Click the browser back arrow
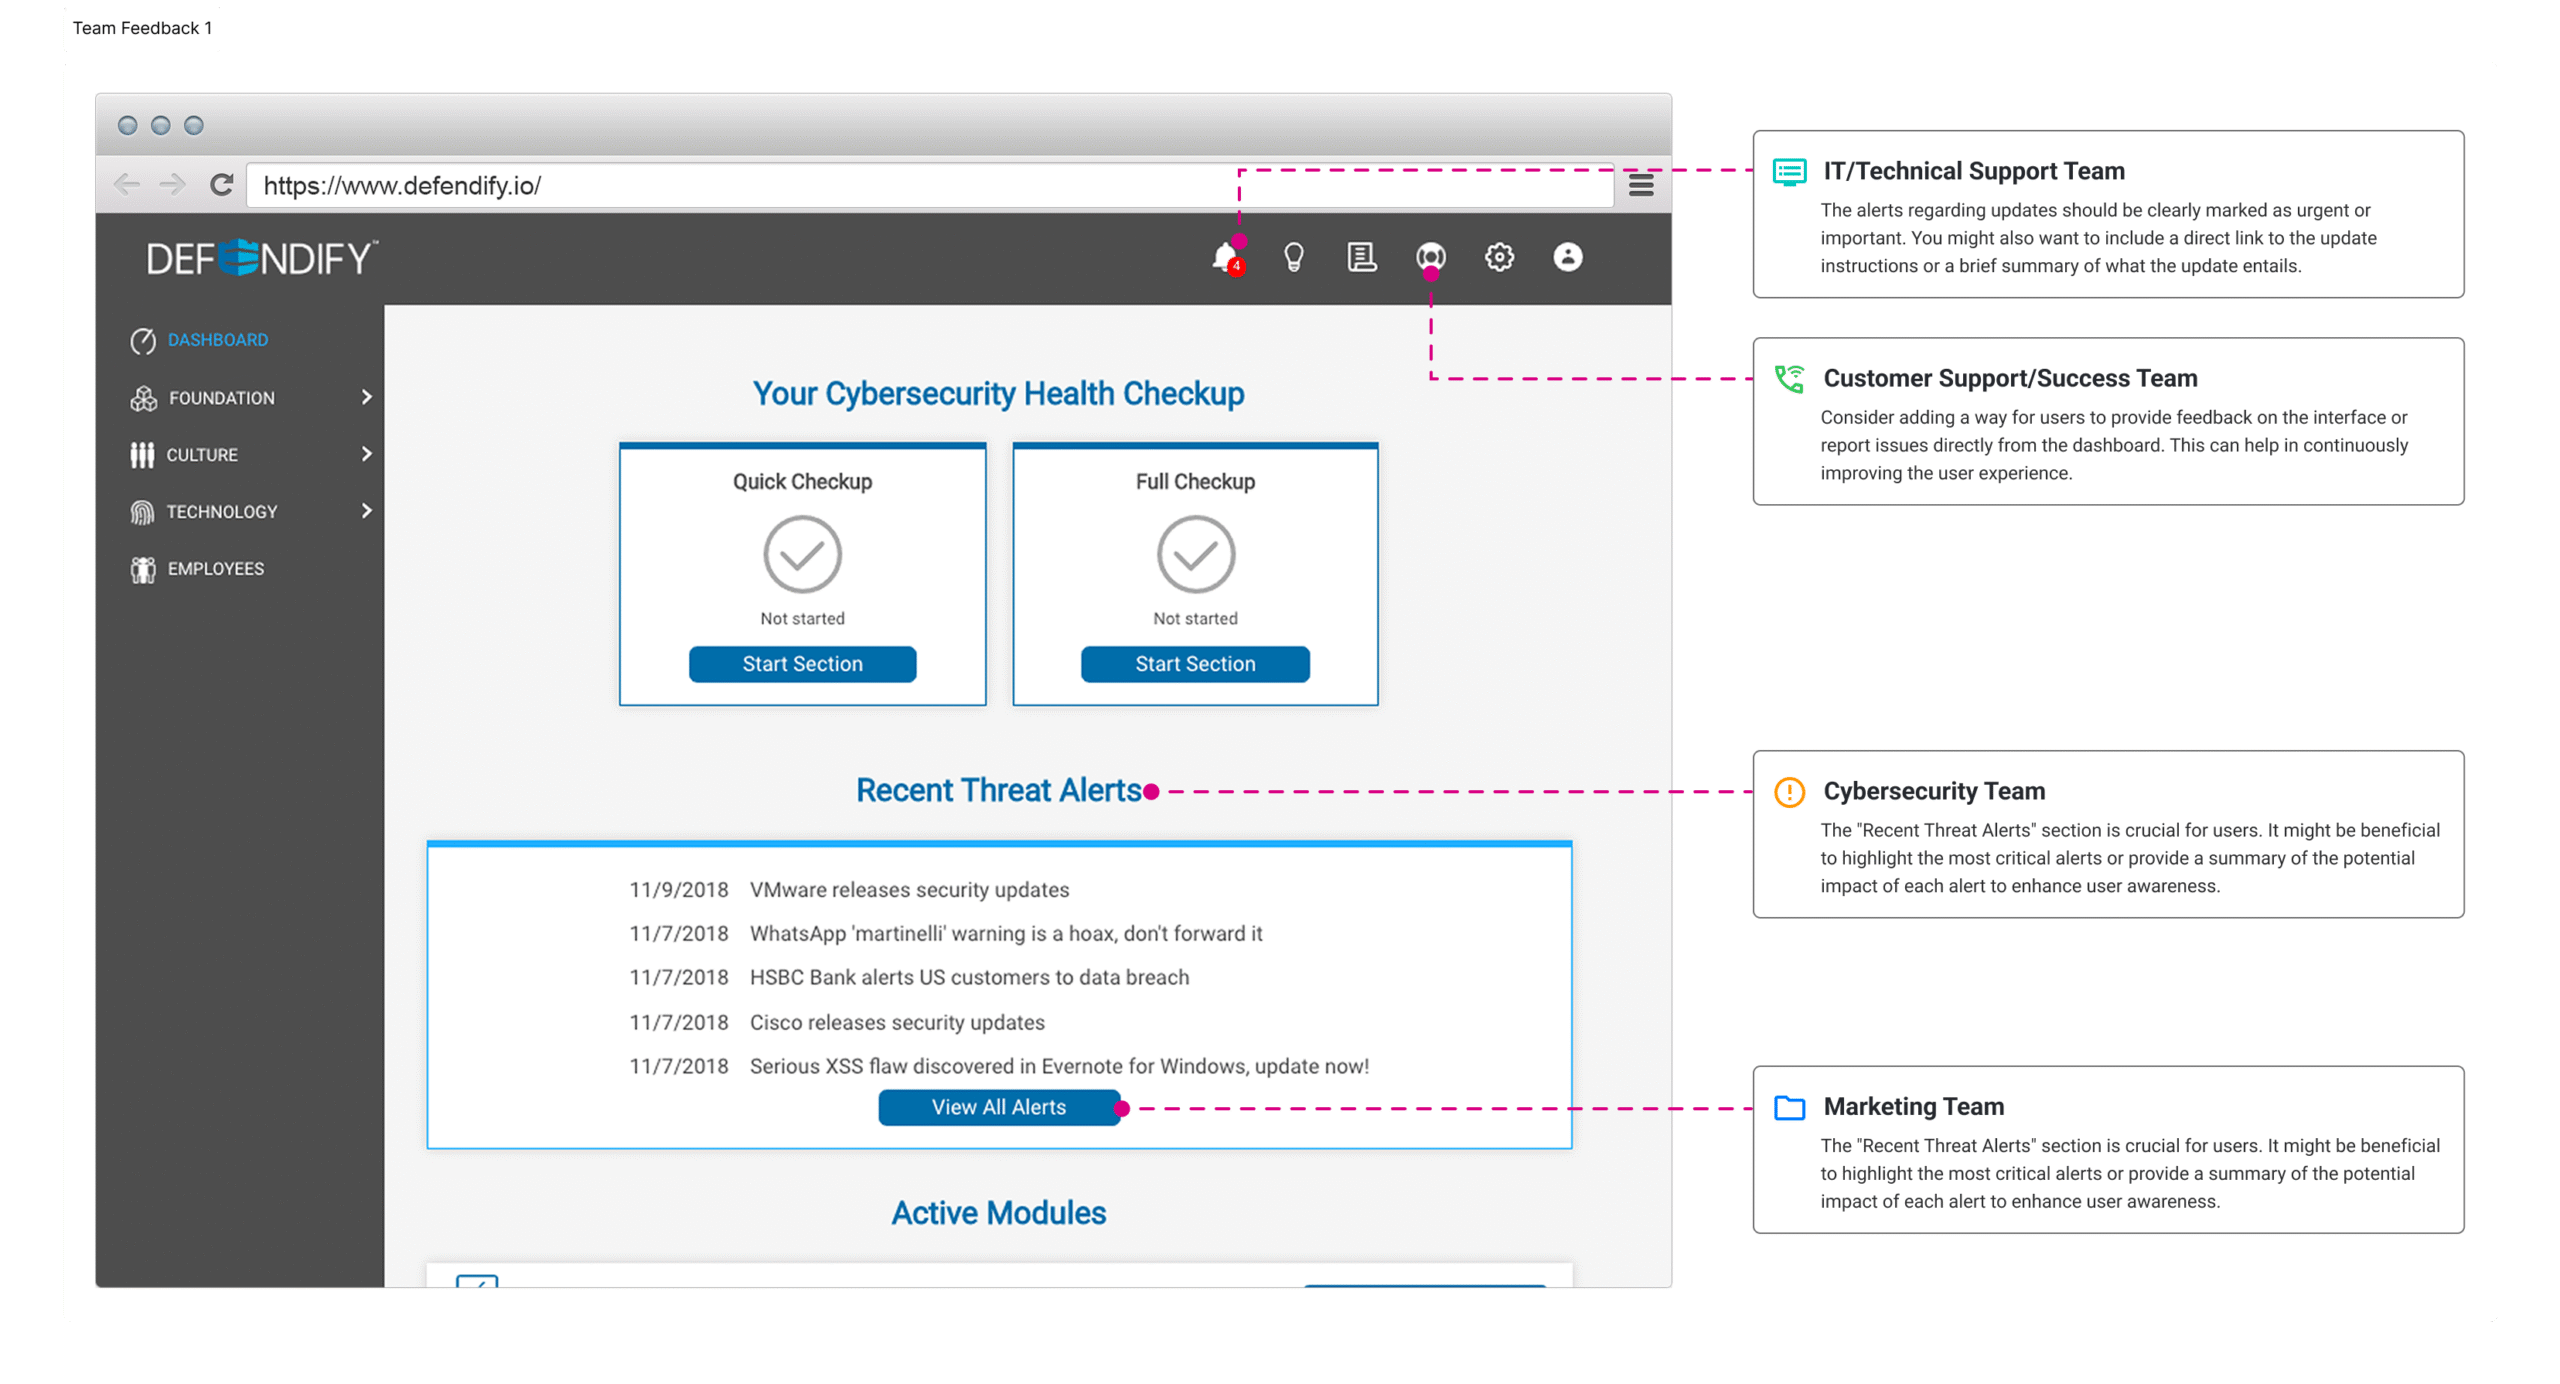Viewport: 2560px width, 1384px height. [126, 185]
